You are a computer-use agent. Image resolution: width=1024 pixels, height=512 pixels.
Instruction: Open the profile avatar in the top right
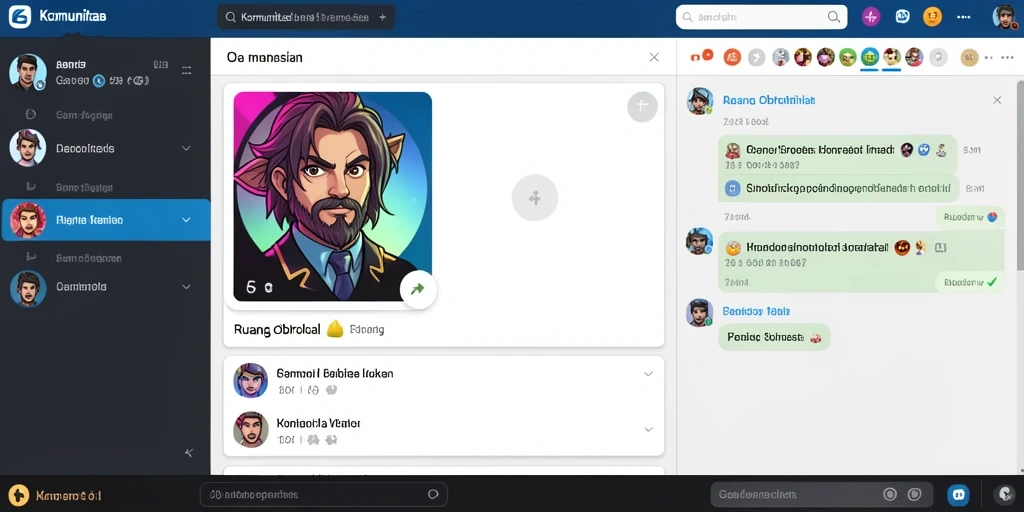pos(1004,17)
